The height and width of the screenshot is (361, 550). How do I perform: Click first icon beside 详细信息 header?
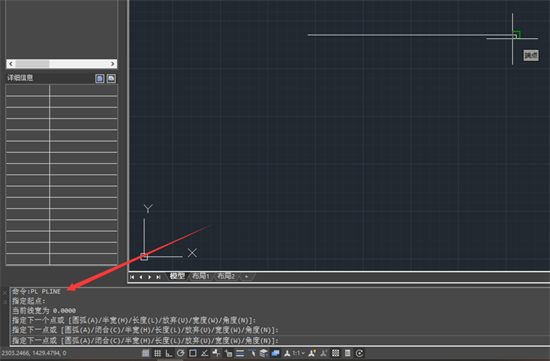(x=100, y=78)
